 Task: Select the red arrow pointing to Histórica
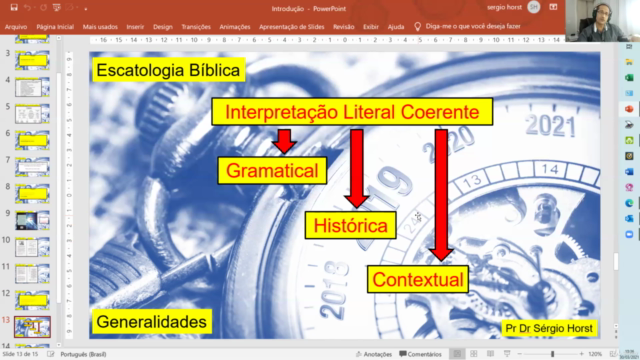[357, 169]
